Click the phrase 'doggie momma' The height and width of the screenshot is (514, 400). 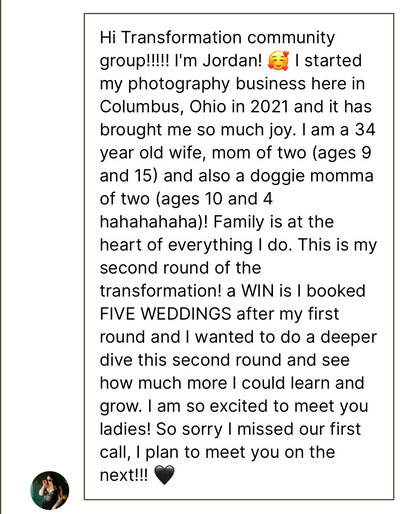coord(312,176)
